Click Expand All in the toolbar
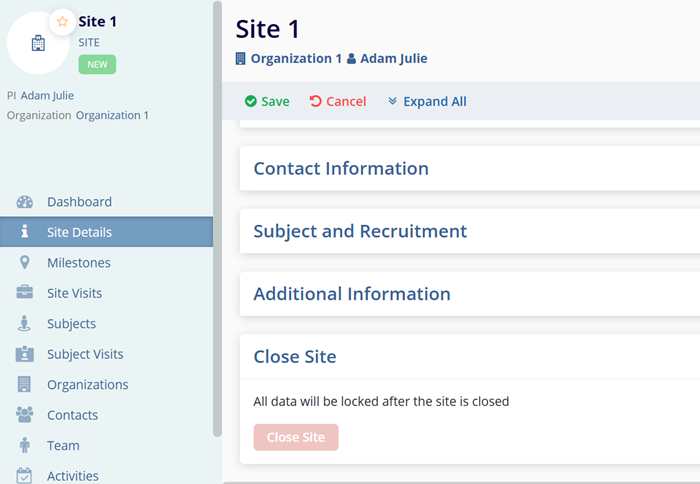The image size is (700, 484). (427, 102)
